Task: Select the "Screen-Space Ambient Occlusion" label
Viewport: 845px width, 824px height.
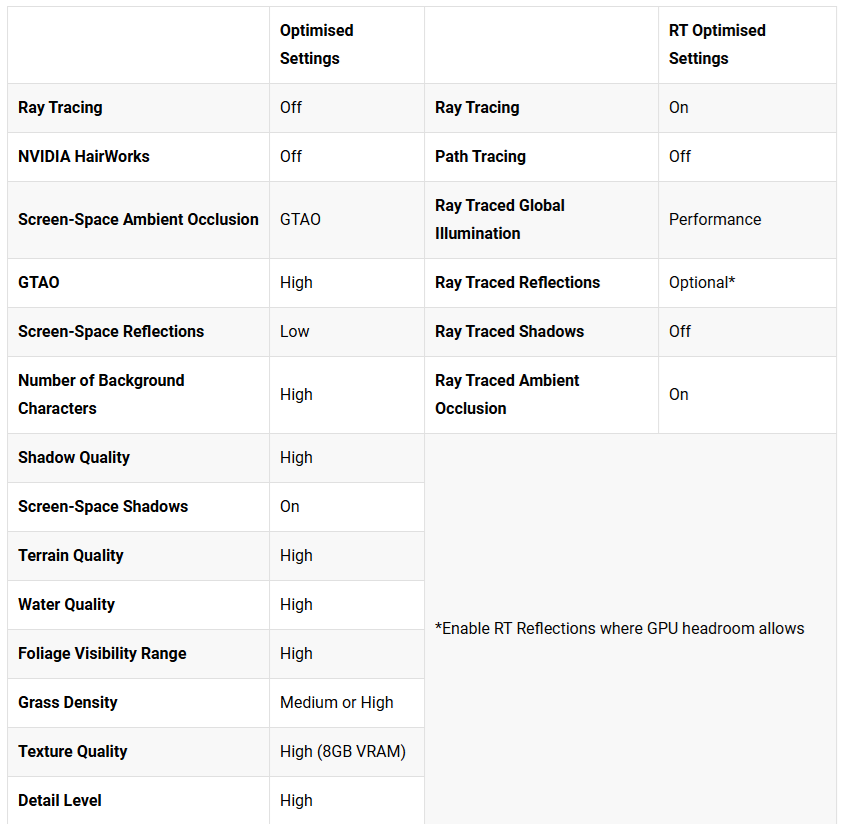Action: point(138,219)
